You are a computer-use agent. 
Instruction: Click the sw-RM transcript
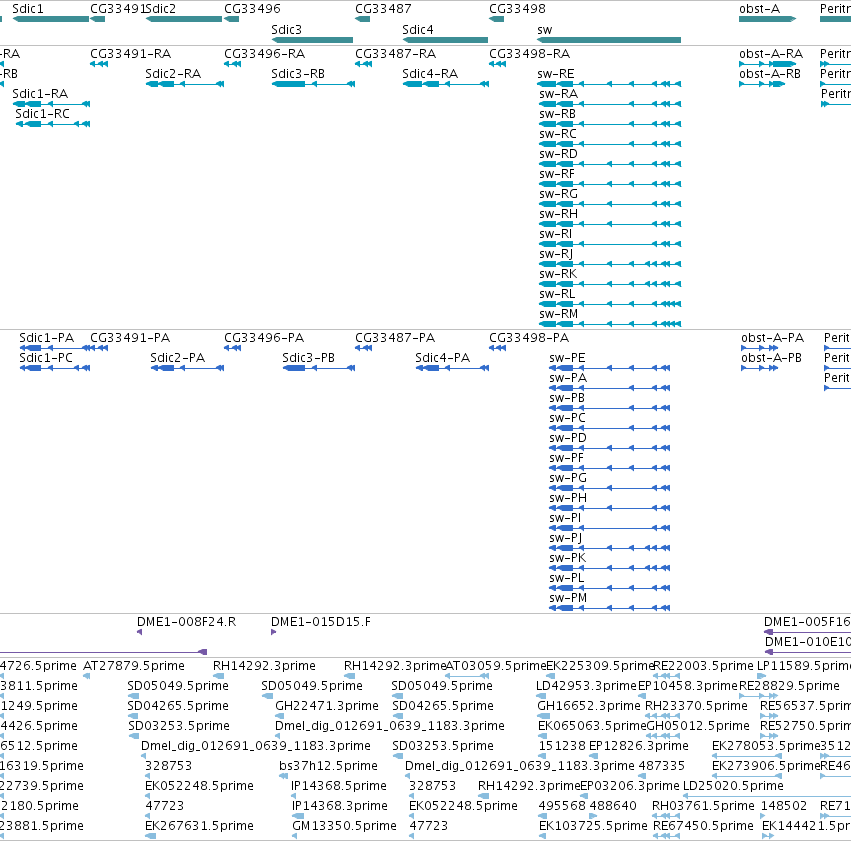tap(610, 324)
